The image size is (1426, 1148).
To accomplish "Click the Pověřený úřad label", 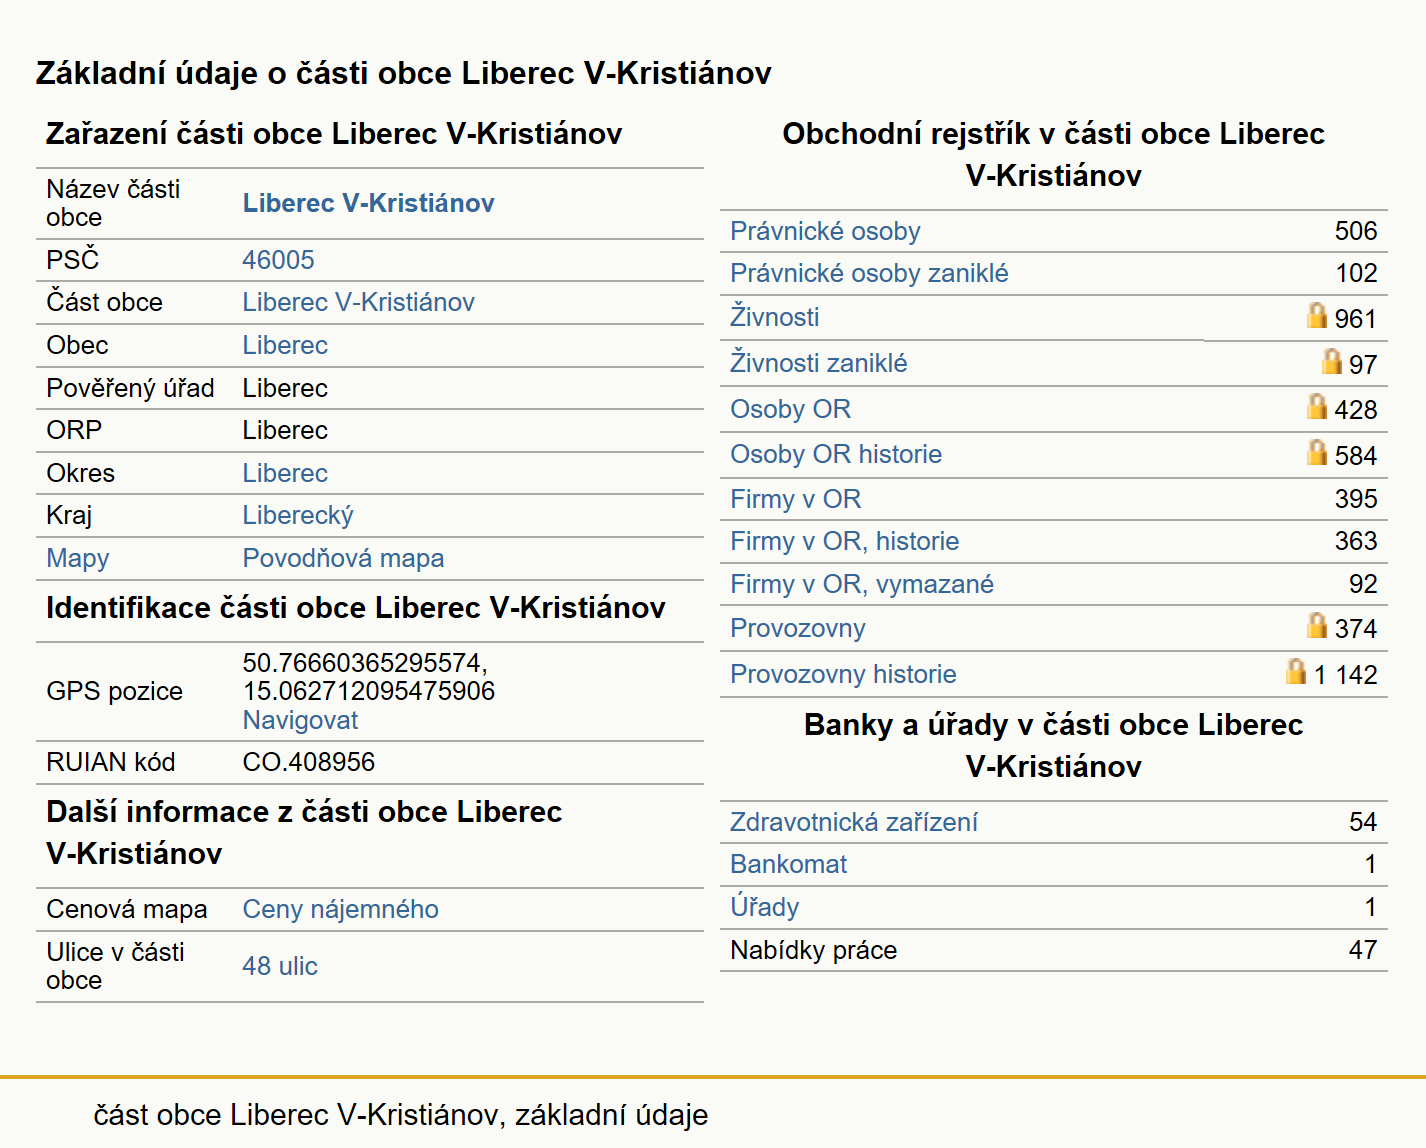I will tap(130, 388).
